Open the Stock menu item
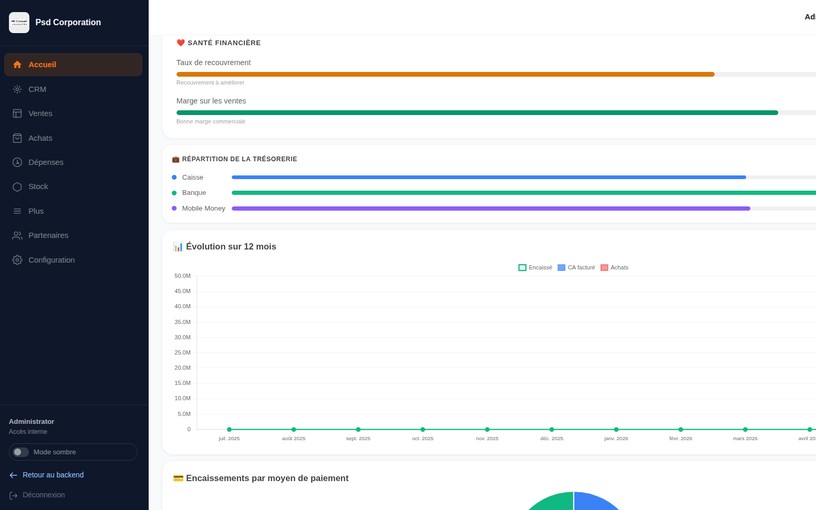Screen dimensions: 816x510 (x=73, y=187)
